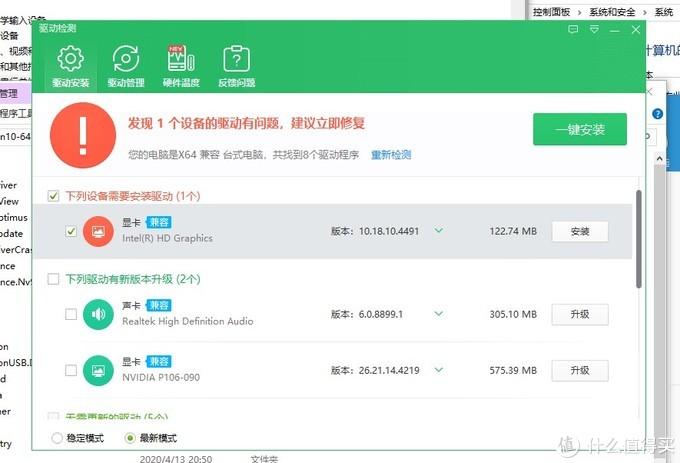Image resolution: width=680 pixels, height=463 pixels.
Task: Check the 下列驱动有新版本升级 group checkbox
Action: 54,279
